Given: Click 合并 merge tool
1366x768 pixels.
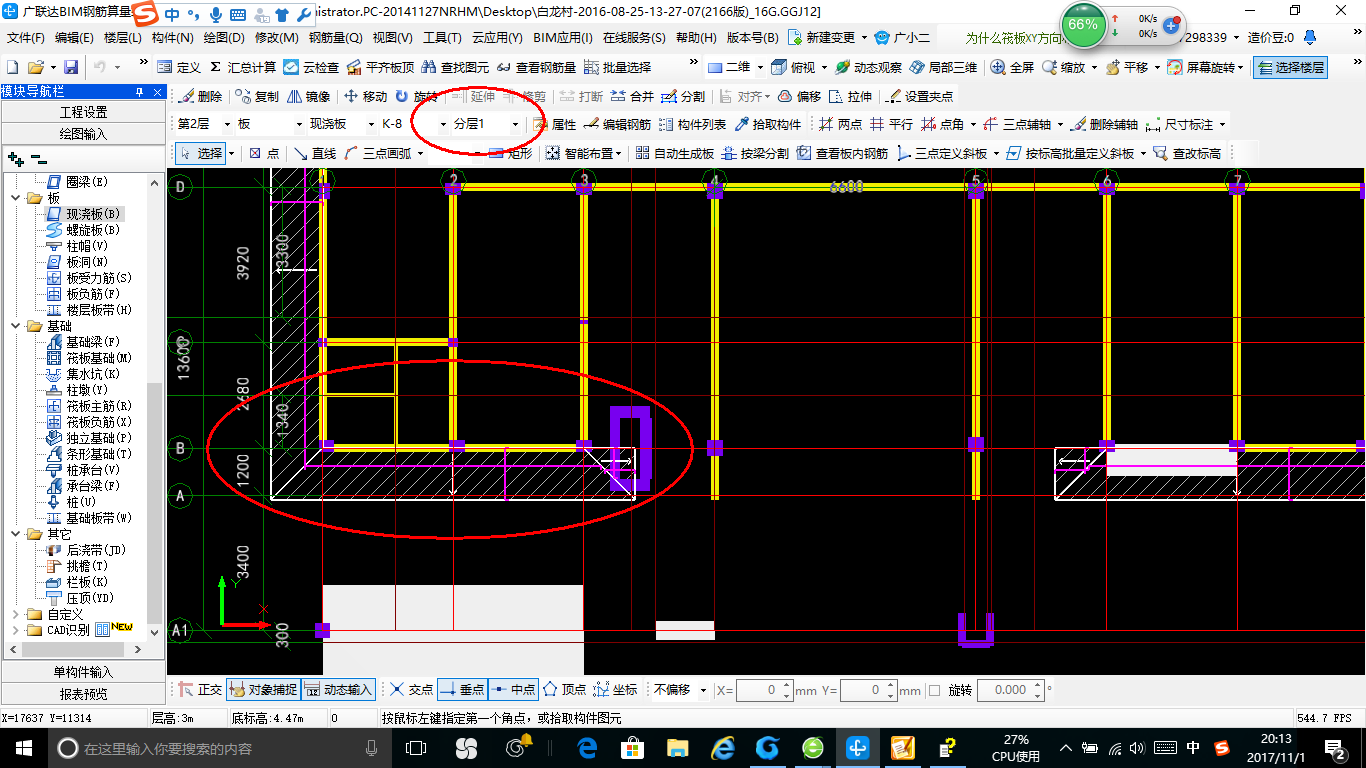Looking at the screenshot, I should (632, 96).
